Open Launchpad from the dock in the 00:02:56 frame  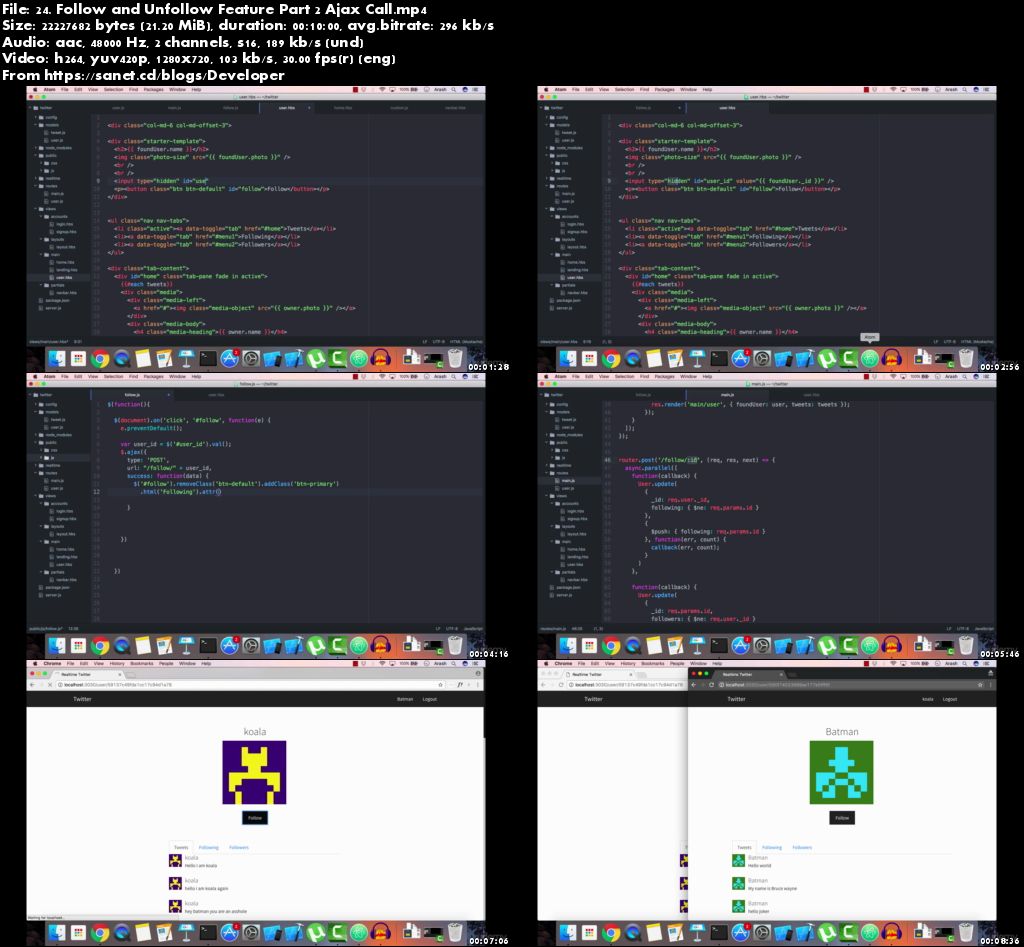tap(590, 358)
